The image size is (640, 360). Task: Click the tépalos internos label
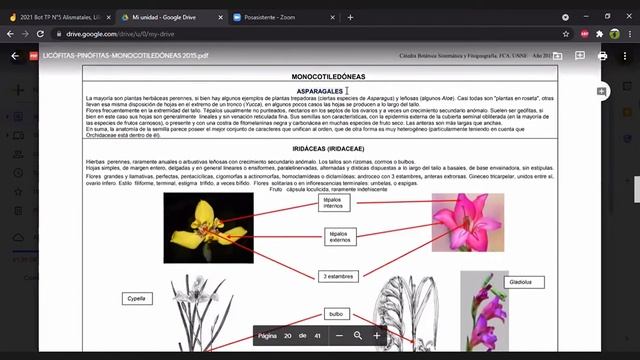pos(334,203)
